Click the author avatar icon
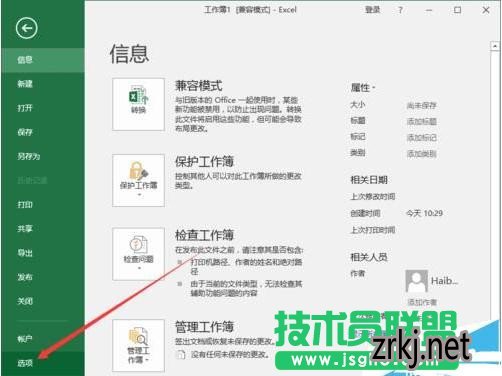 (x=416, y=281)
